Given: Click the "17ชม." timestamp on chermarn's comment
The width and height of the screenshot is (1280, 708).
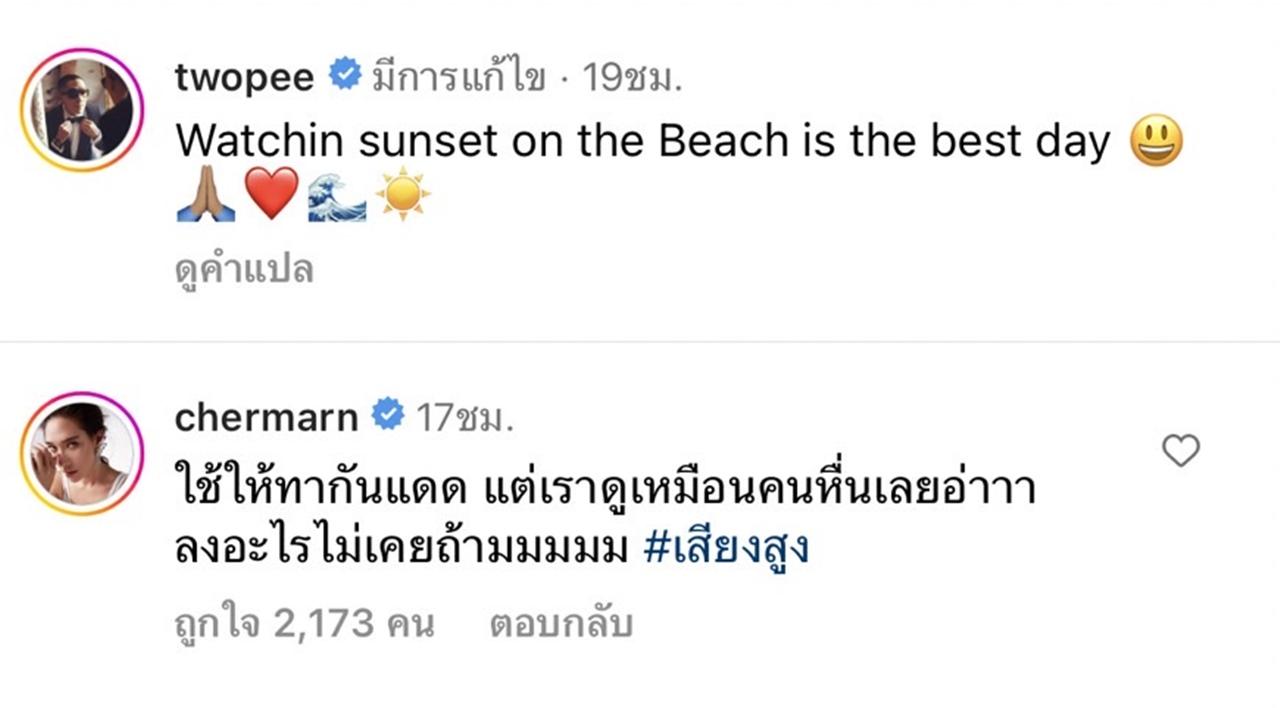Looking at the screenshot, I should 464,417.
